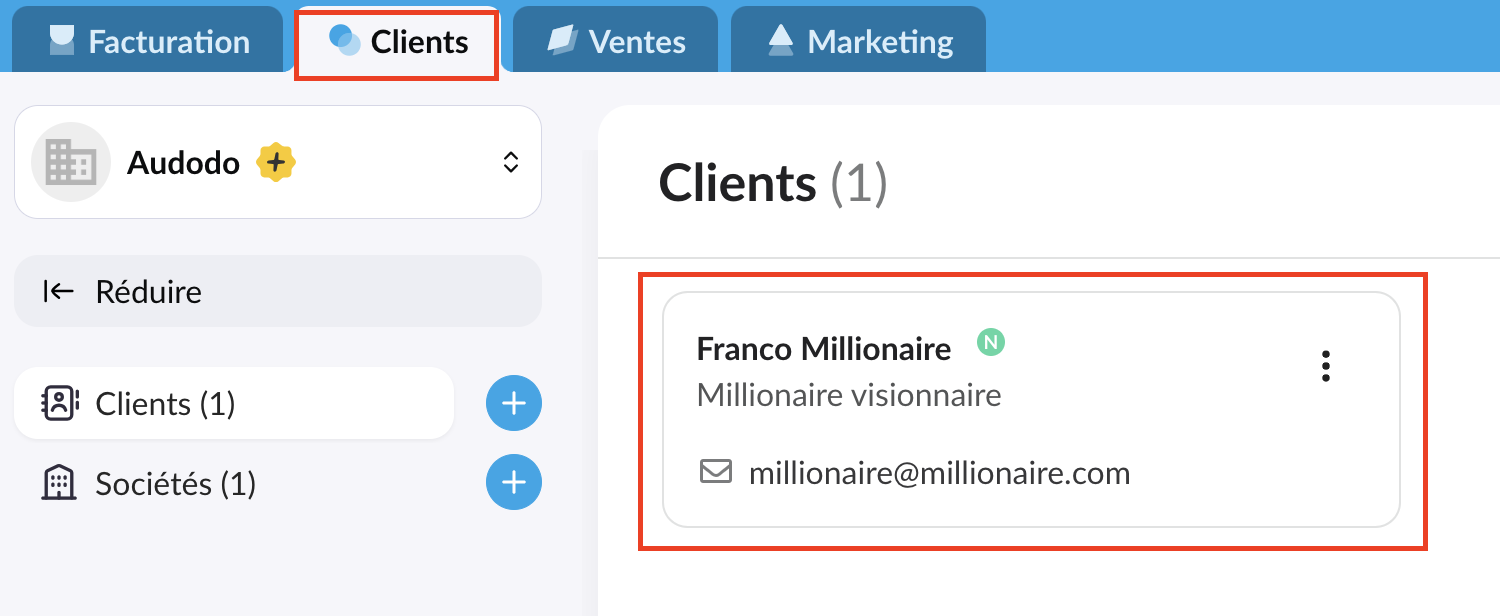Open the Marketing tab

coord(859,41)
